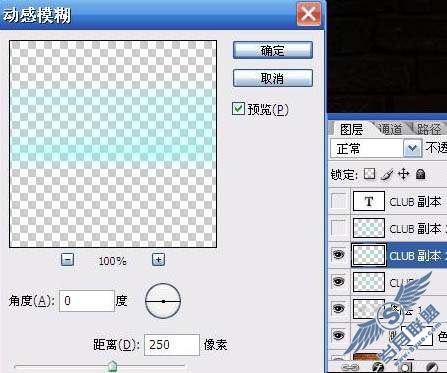Hide the CLUB layer under the highlighted layer
Screen dimensions: 447x373
coord(339,282)
